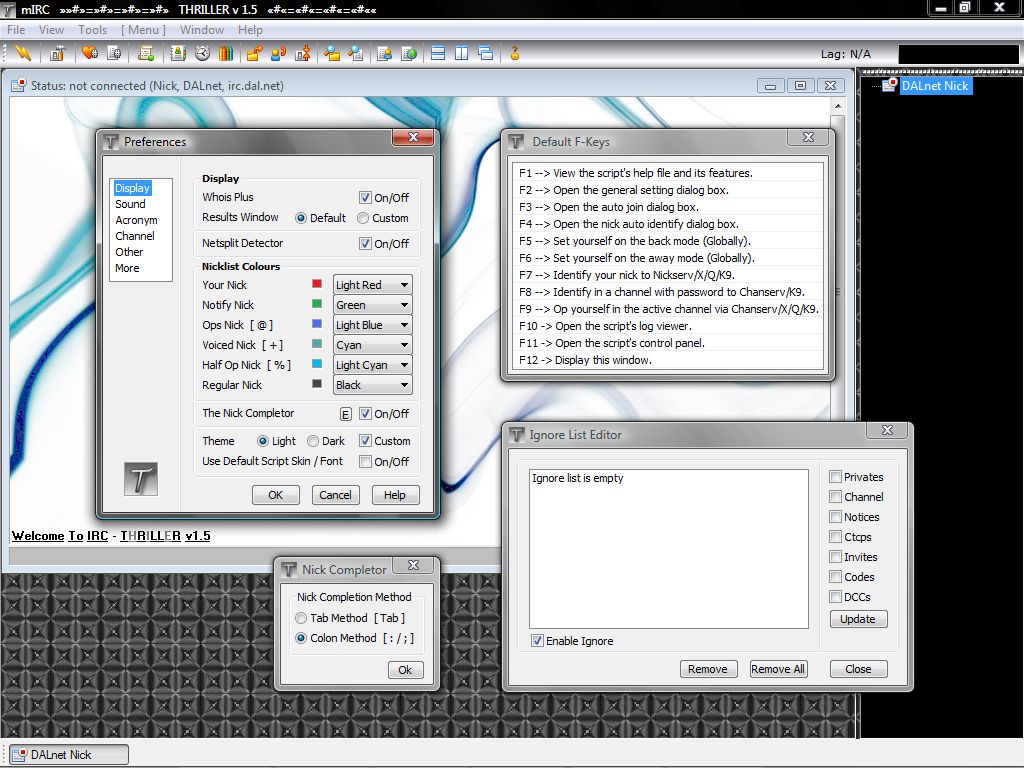
Task: Click the folder with arrow send-file icon
Action: click(254, 53)
